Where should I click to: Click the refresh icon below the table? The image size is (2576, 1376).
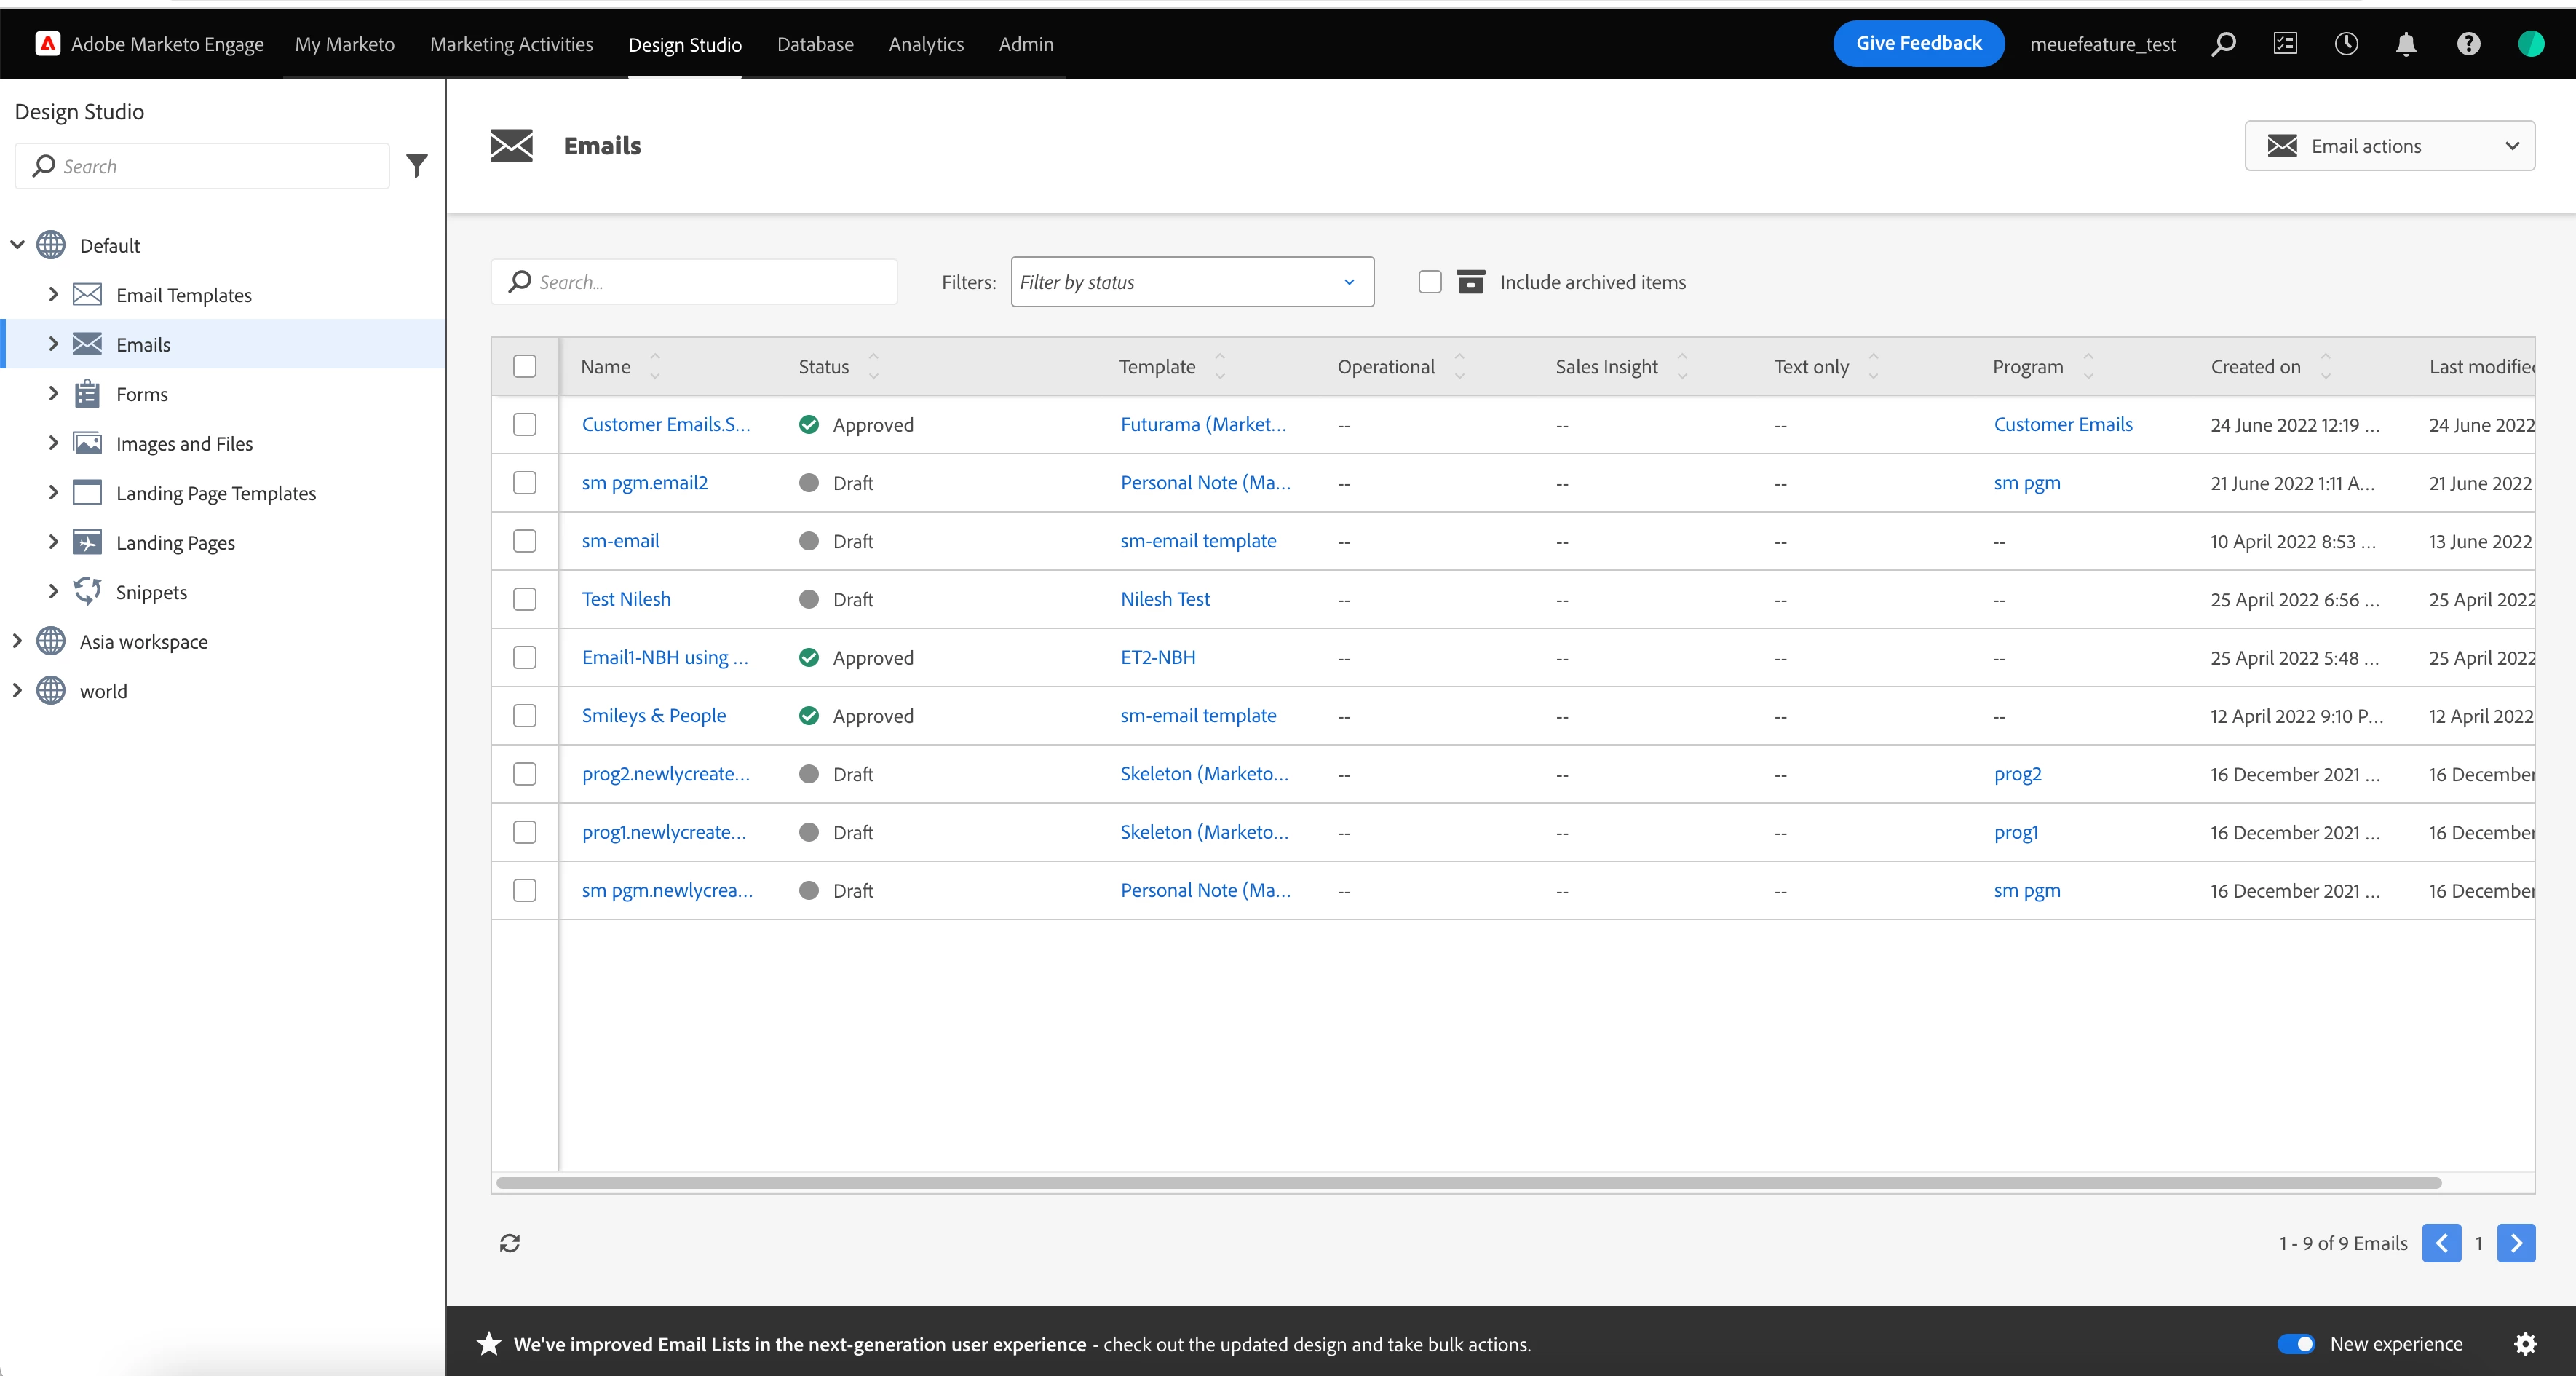click(510, 1243)
